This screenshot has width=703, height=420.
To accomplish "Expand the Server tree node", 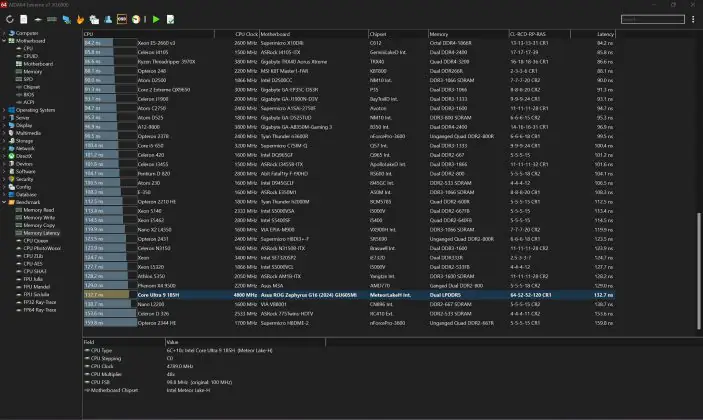I will tap(4, 117).
